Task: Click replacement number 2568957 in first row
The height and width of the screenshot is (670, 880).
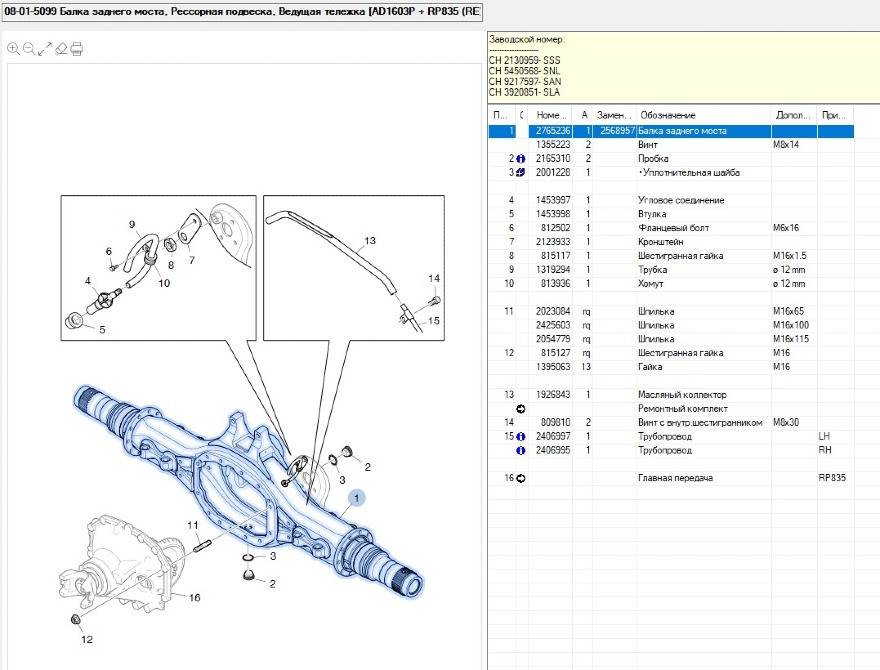Action: coord(615,131)
